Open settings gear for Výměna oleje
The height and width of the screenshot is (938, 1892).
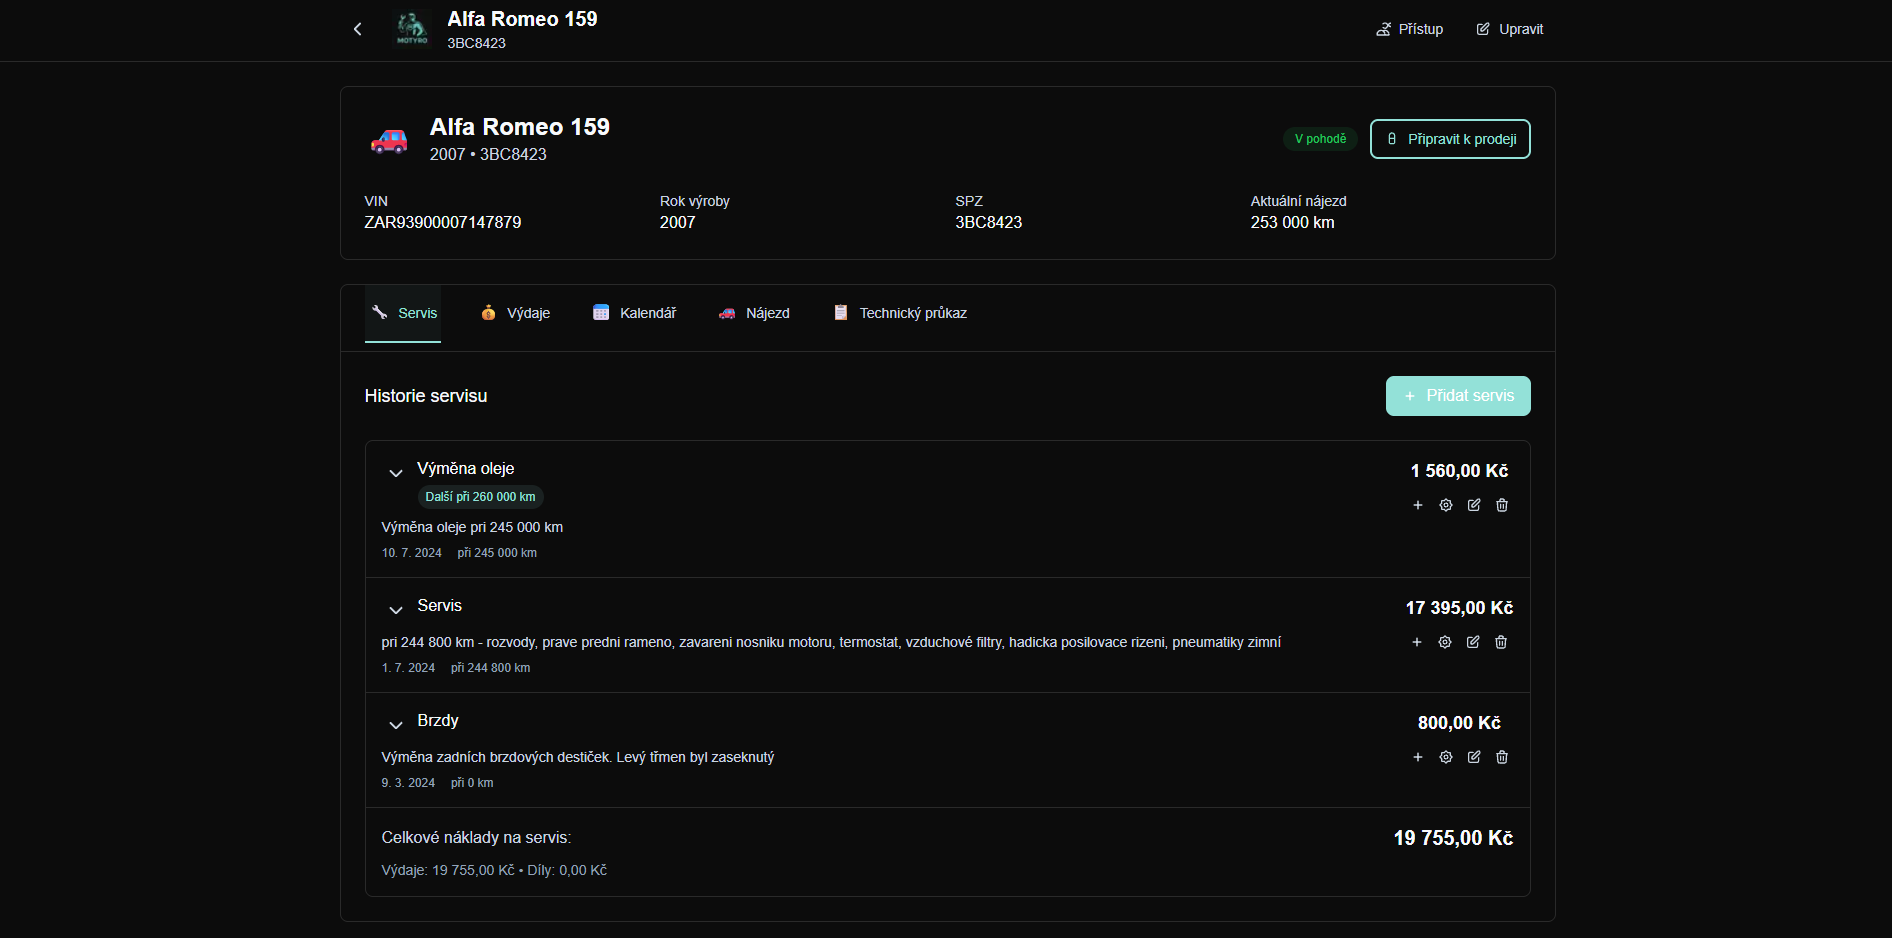click(1446, 505)
